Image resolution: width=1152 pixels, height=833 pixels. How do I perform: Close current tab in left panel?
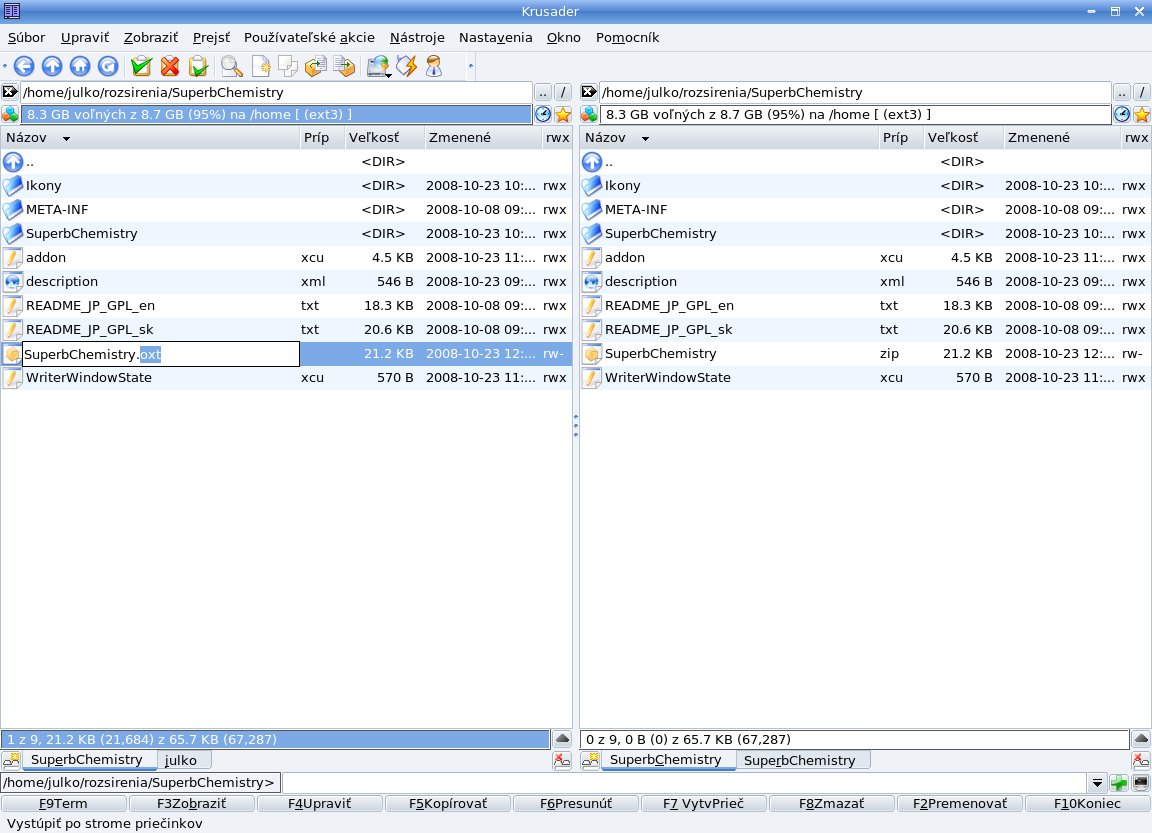click(562, 760)
